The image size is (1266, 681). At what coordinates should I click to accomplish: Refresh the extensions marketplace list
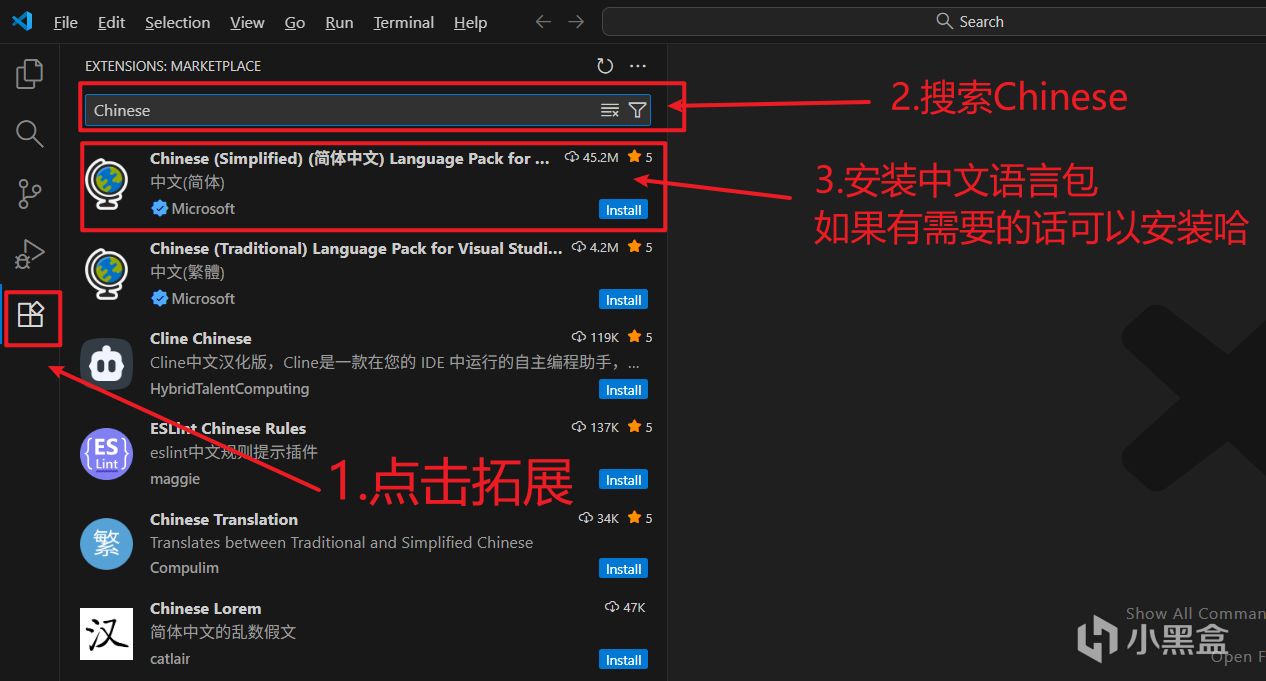click(x=605, y=66)
